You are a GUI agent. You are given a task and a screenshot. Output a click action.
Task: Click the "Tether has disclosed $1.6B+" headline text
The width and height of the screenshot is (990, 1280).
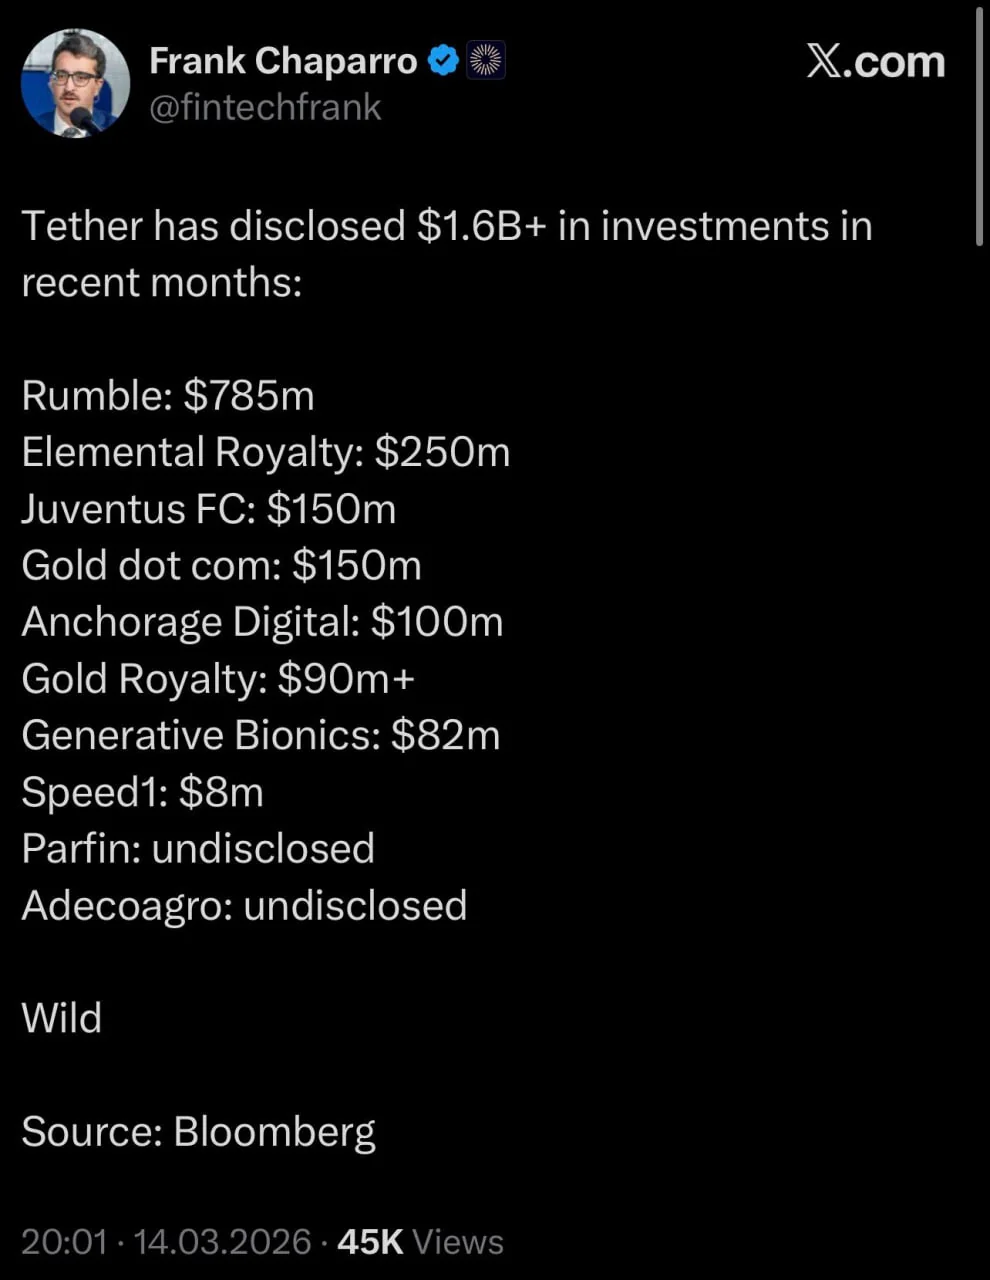click(446, 226)
